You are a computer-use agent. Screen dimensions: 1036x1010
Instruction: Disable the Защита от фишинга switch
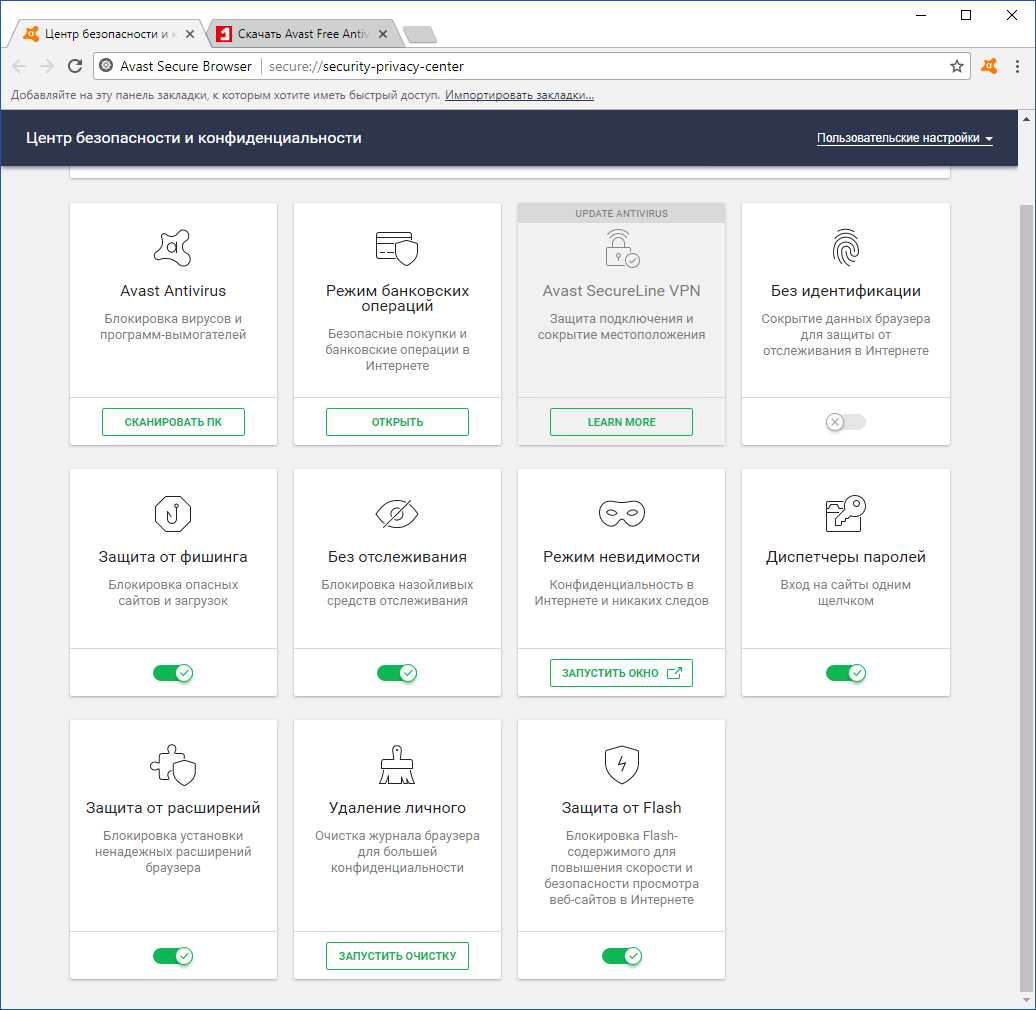tap(172, 673)
